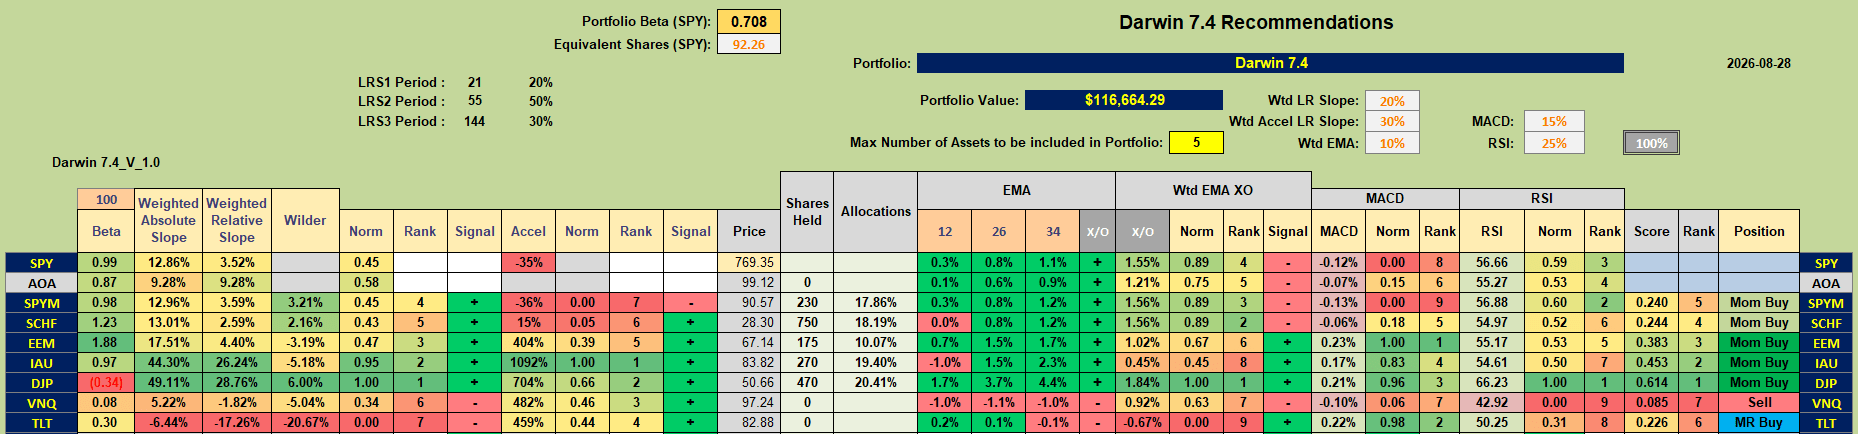Screen dimensions: 1858x434
Task: Click the Wtd EMA XO group header
Action: click(1213, 190)
